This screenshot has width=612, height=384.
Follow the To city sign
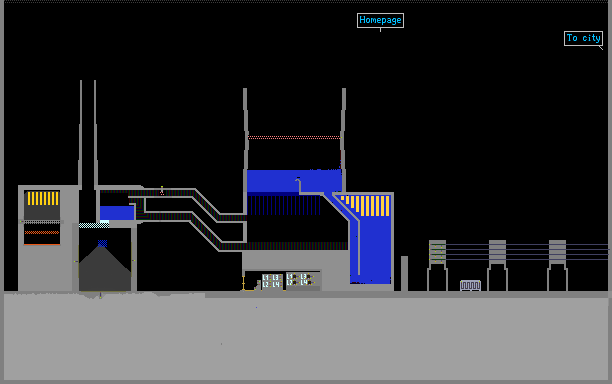584,38
